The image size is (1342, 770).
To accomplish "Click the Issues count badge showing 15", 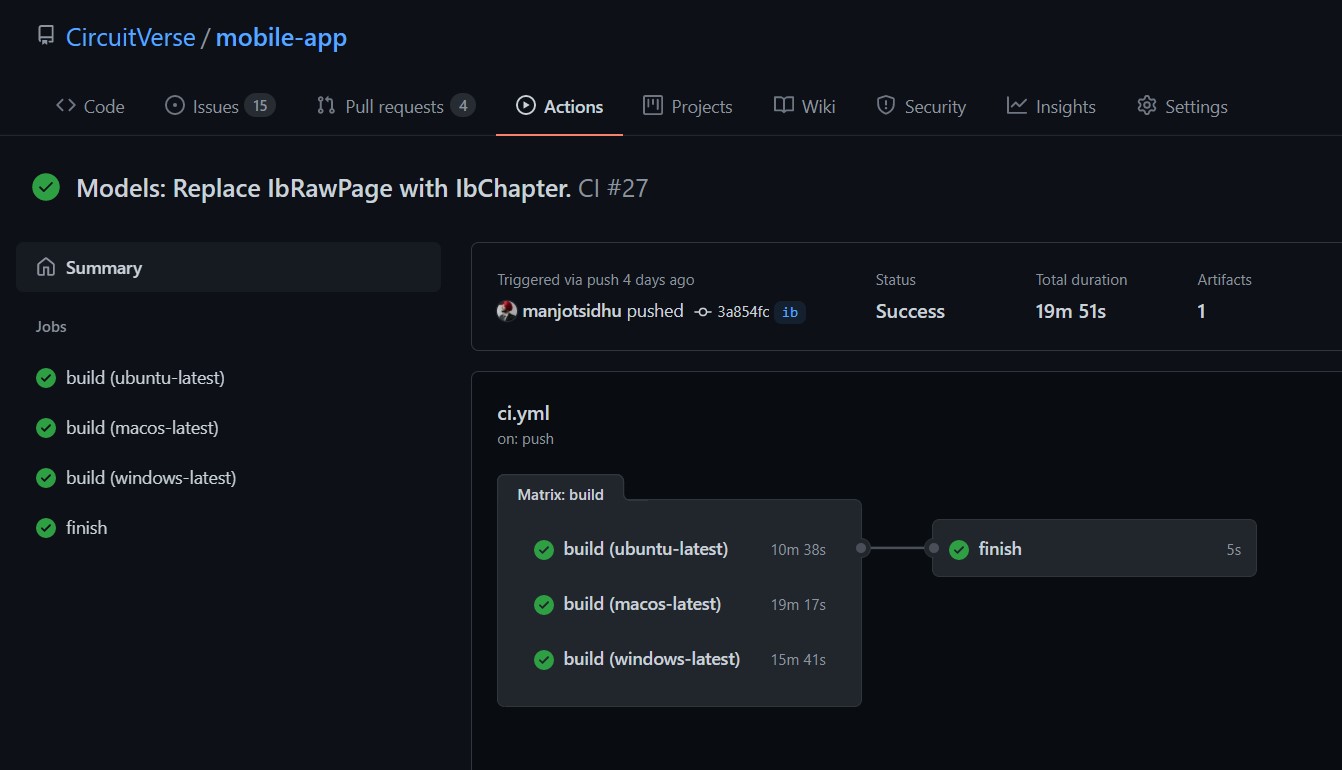I will [x=260, y=106].
